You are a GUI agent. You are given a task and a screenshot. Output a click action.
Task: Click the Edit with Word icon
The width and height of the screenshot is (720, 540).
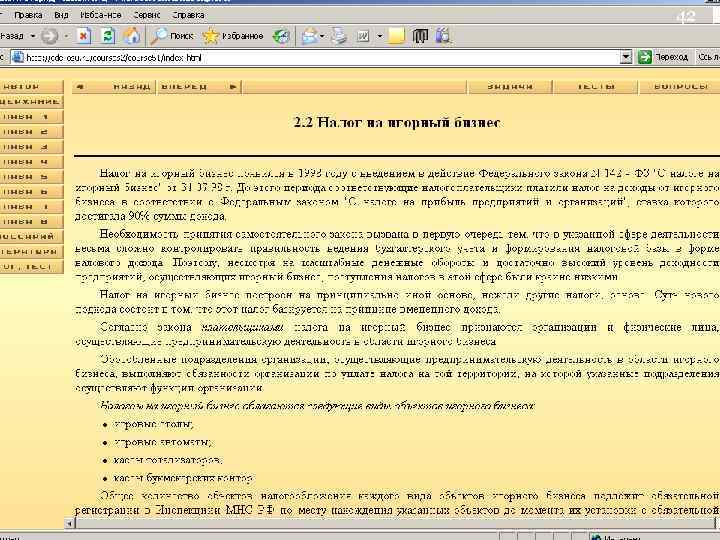(363, 36)
